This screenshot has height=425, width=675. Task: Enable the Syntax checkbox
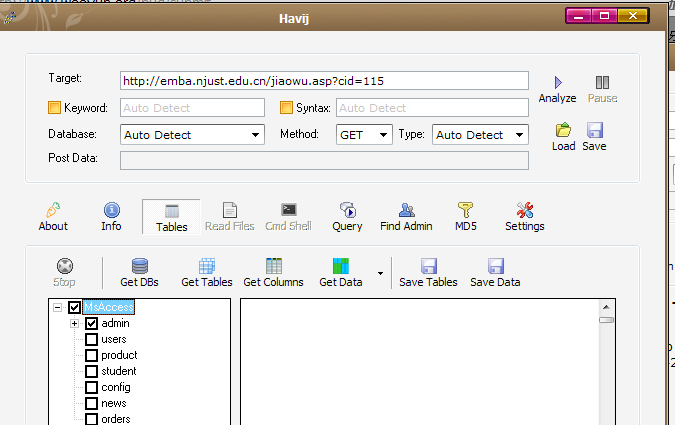coord(286,107)
